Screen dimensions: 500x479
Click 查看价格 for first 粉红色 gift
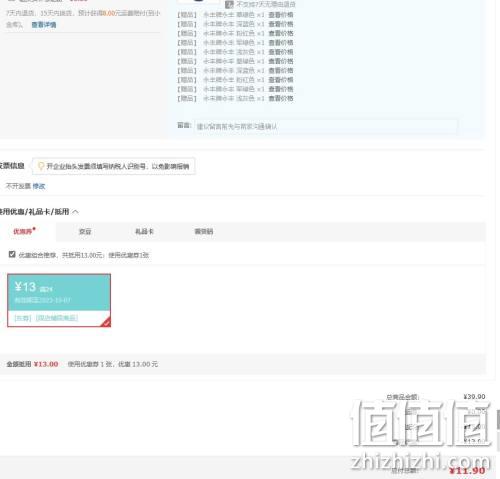[x=281, y=34]
